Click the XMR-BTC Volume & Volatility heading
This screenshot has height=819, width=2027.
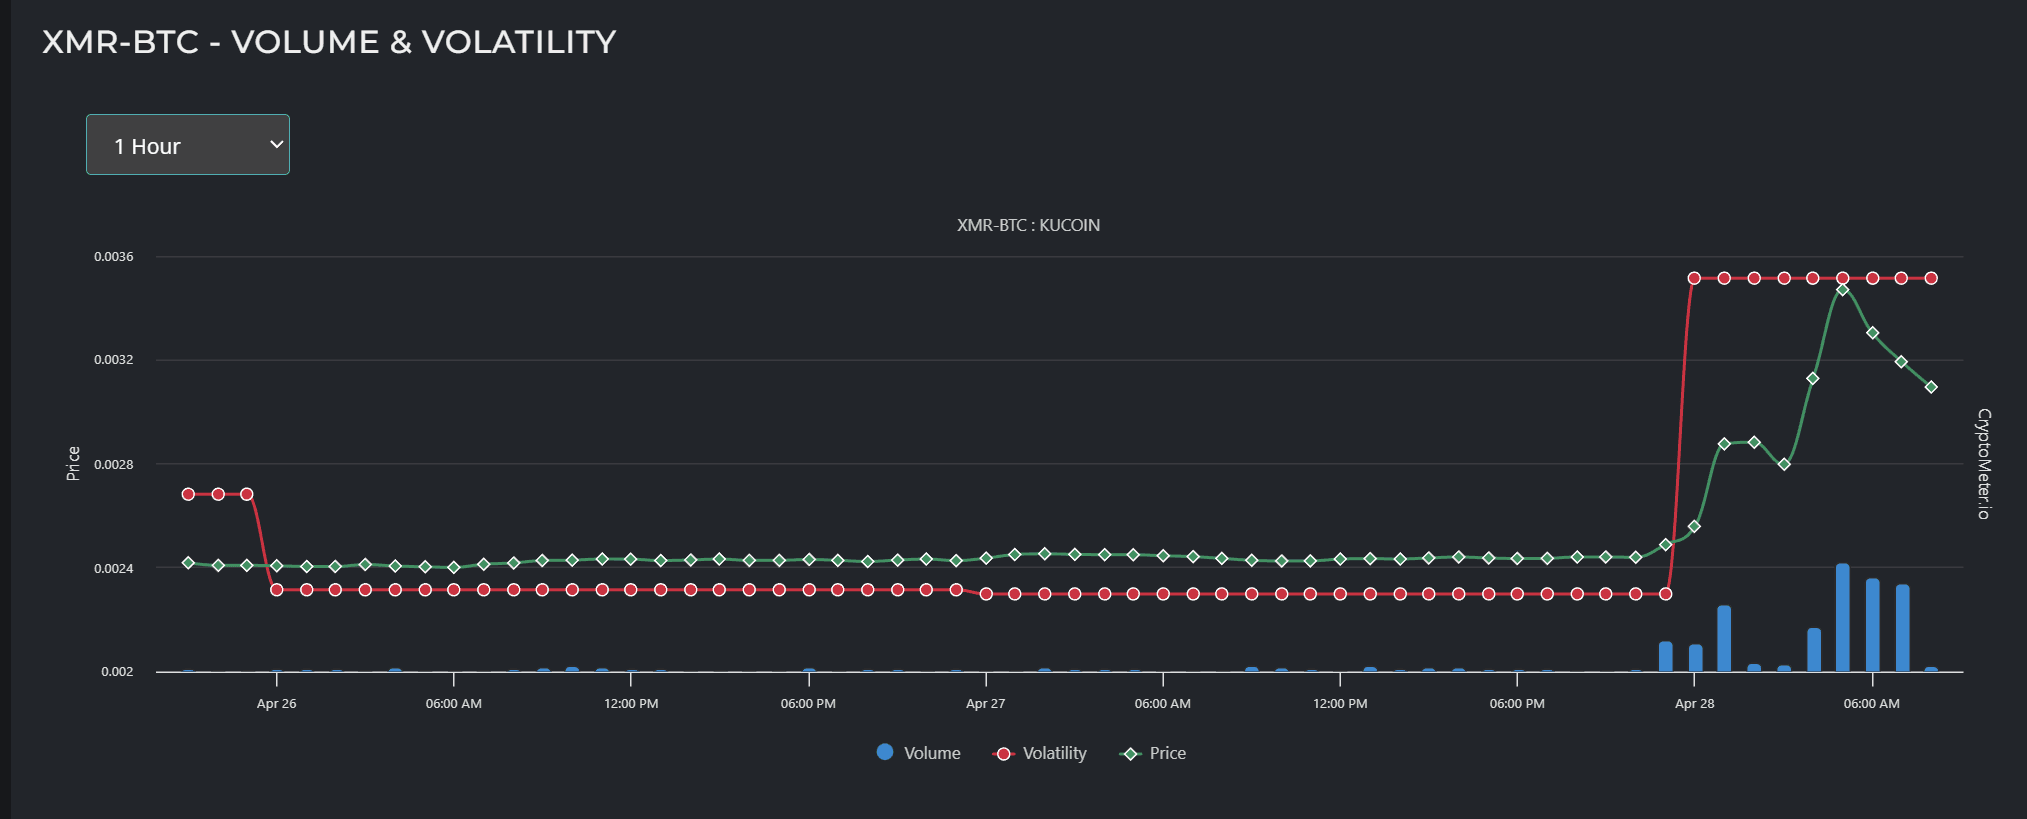click(x=329, y=42)
